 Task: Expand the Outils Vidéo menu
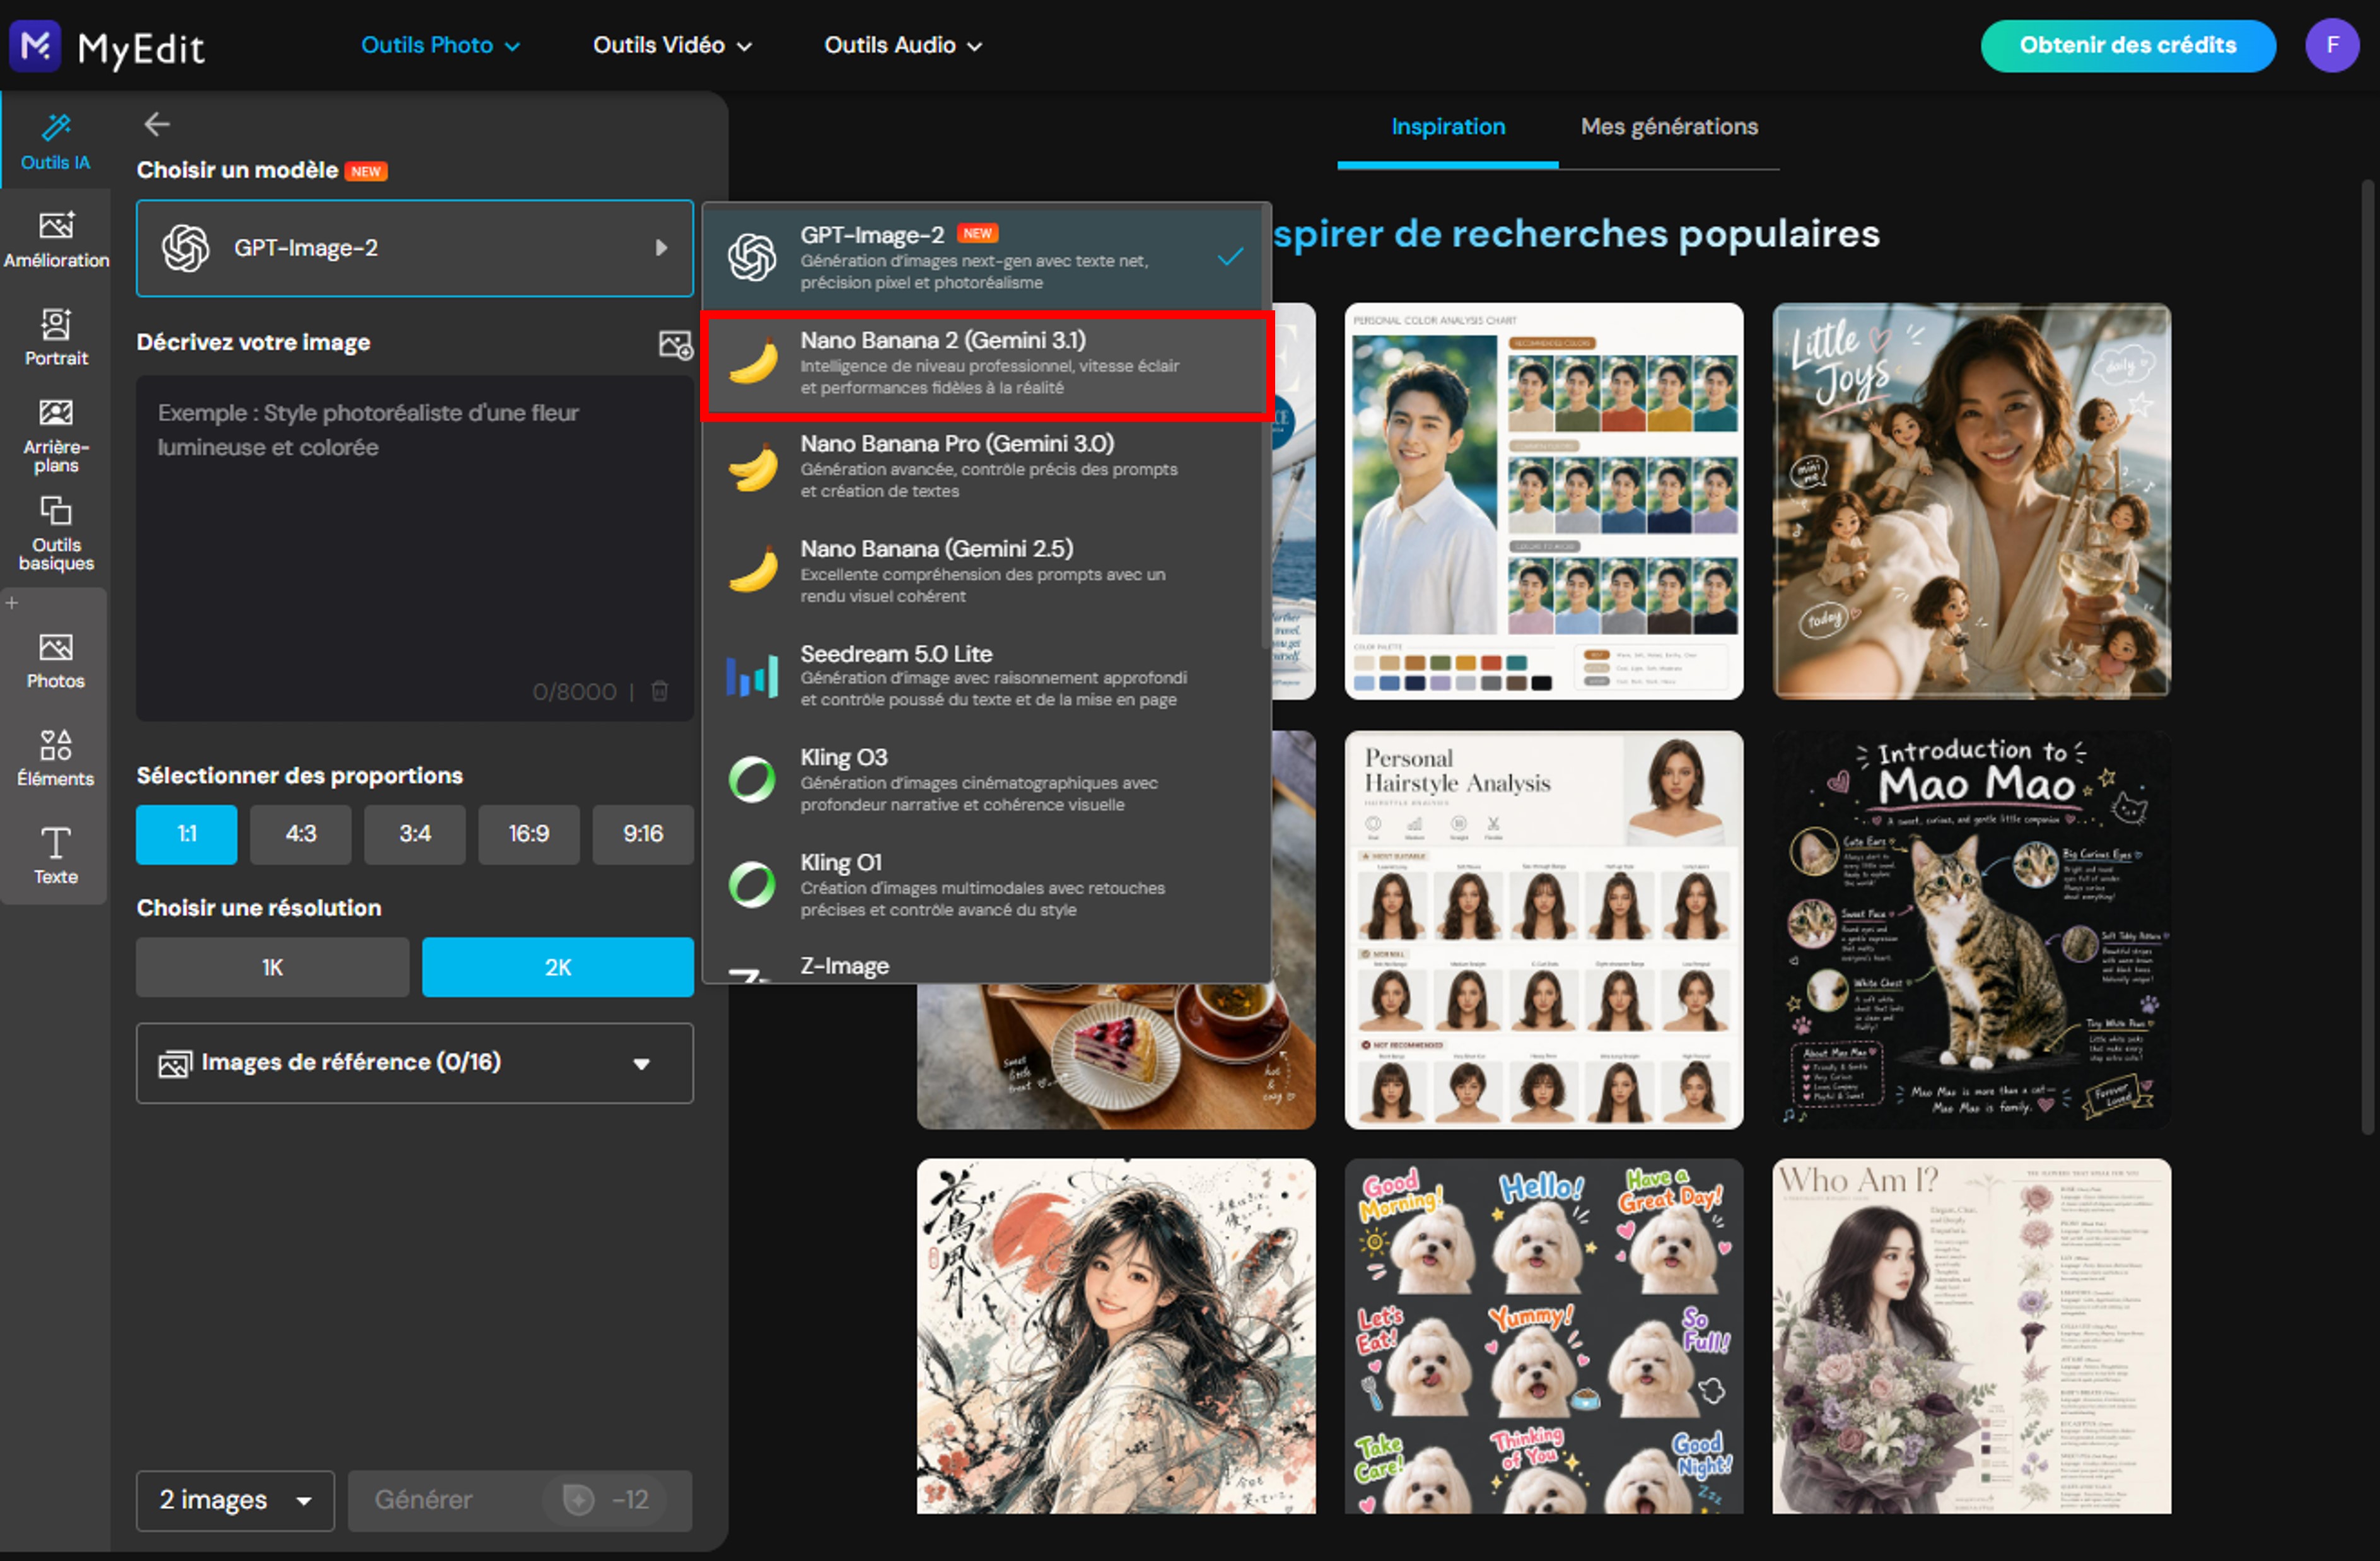click(672, 45)
